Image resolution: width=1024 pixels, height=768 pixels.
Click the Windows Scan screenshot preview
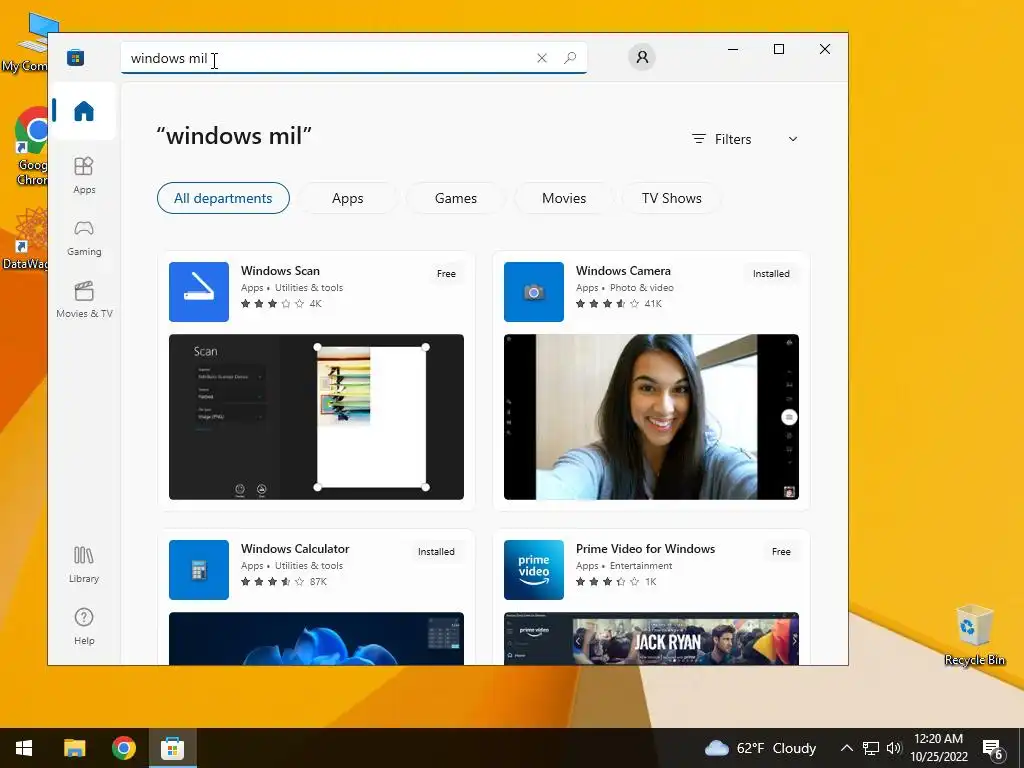[316, 417]
